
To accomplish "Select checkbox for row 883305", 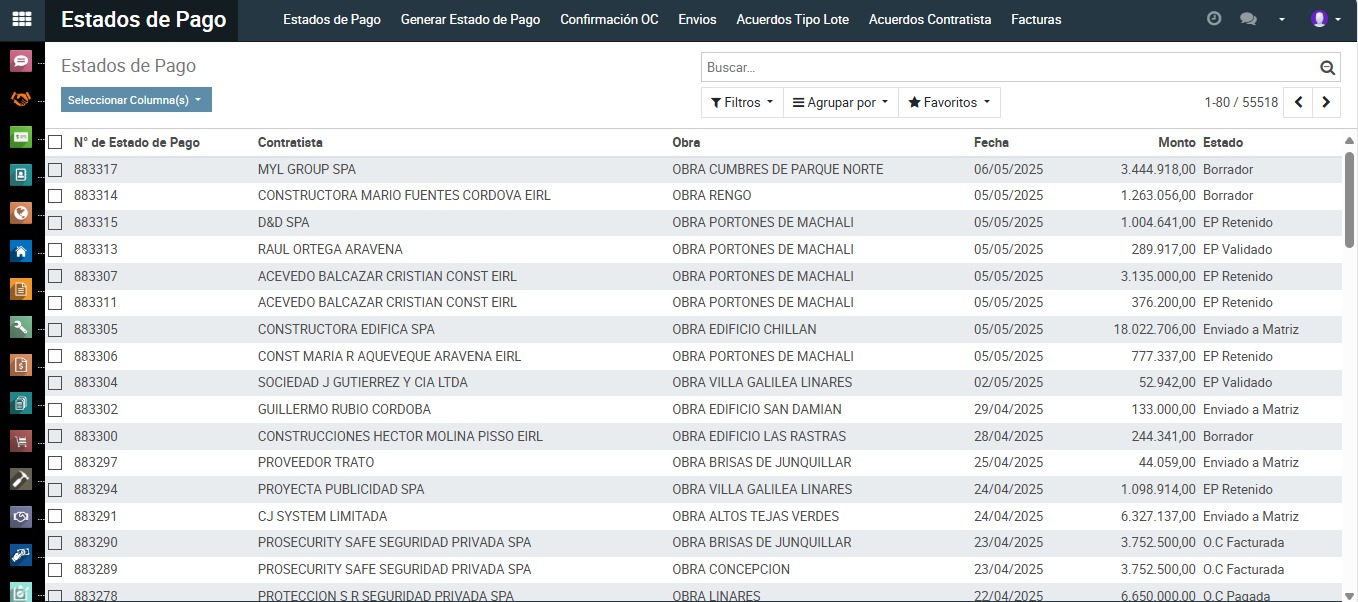I will click(x=55, y=329).
